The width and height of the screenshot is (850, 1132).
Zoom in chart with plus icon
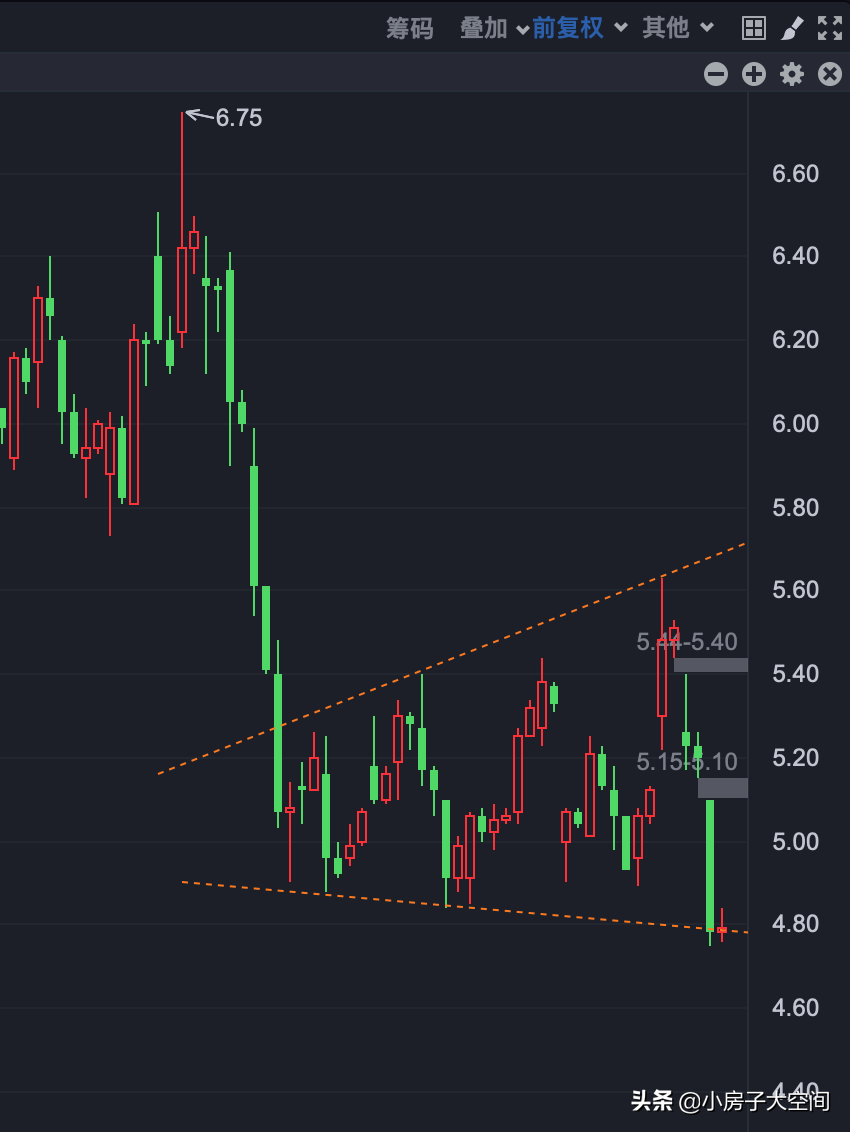click(x=754, y=74)
